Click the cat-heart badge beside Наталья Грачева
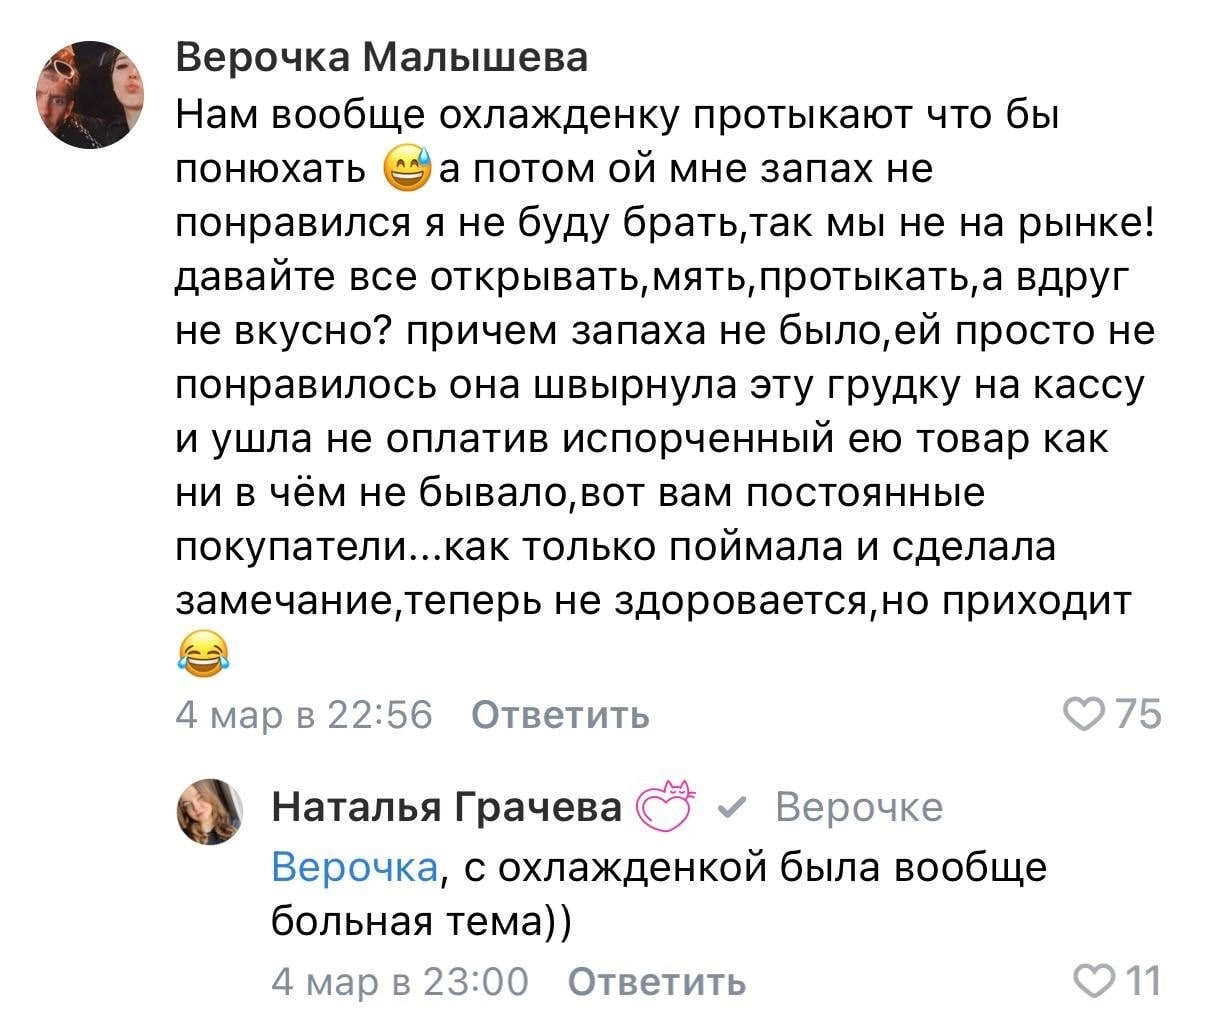 [666, 805]
